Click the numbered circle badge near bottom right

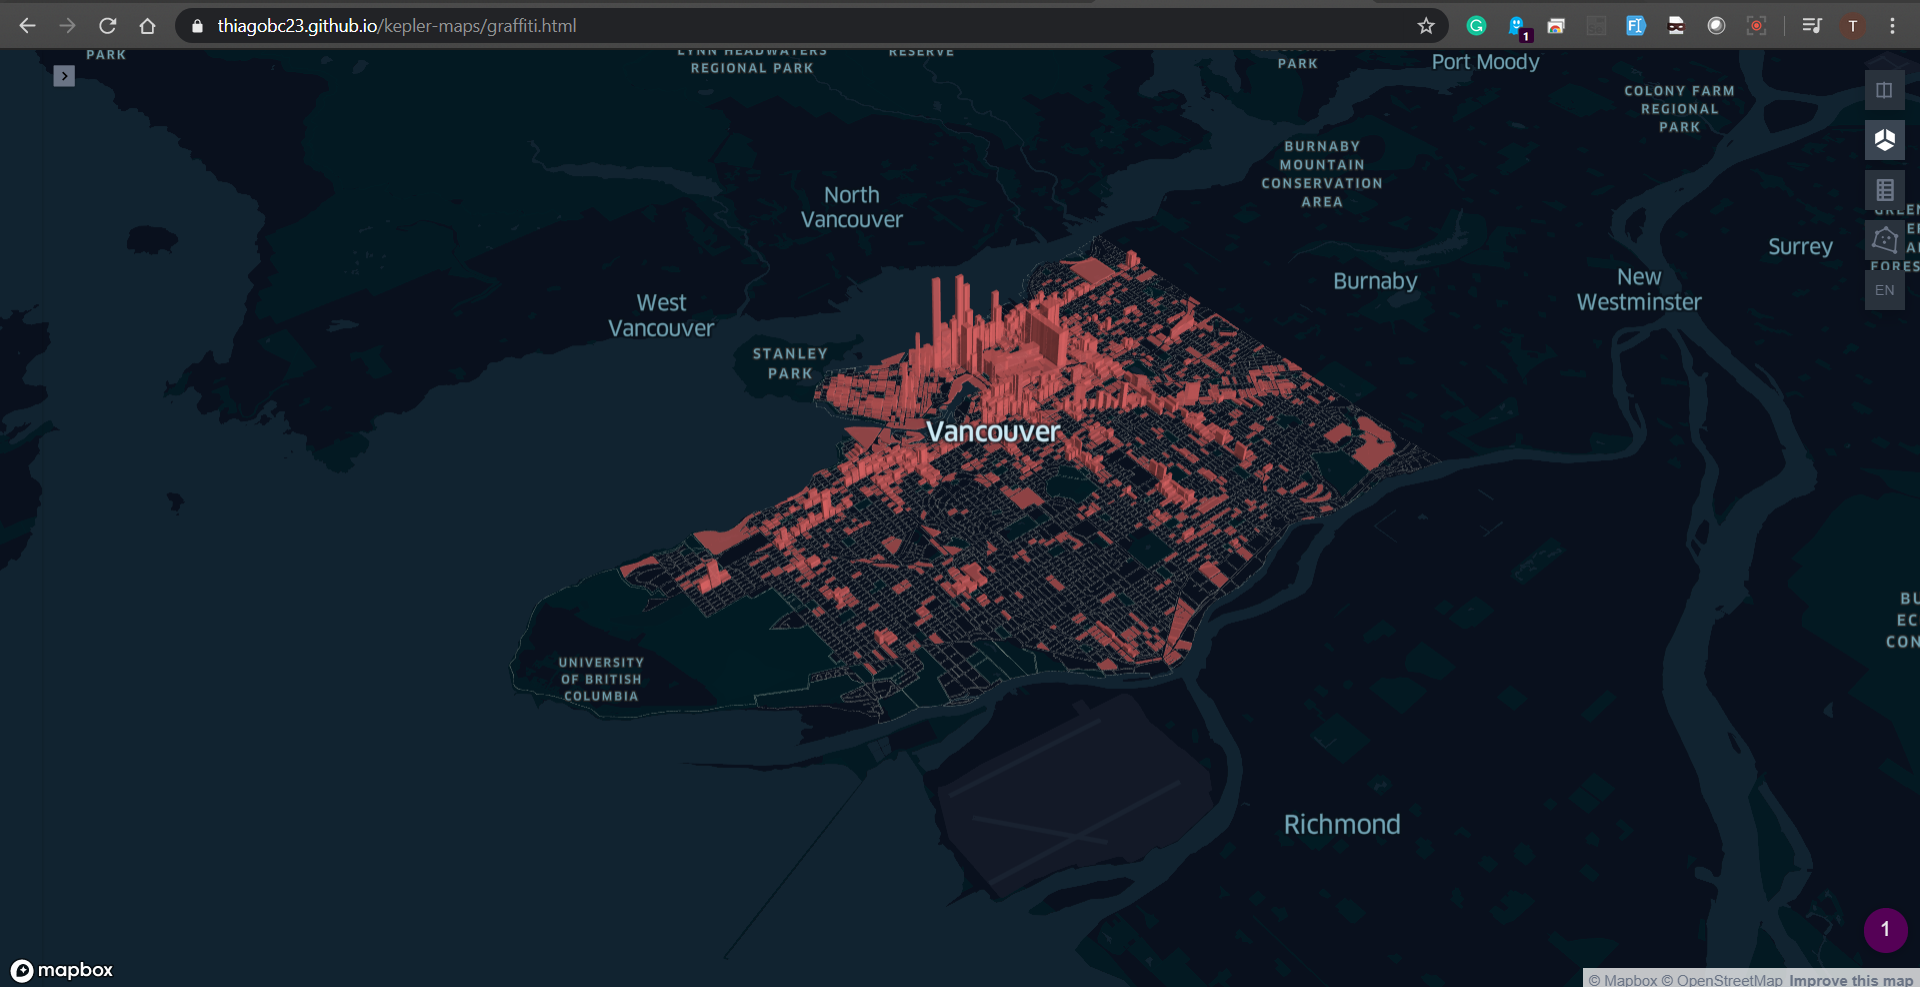click(x=1886, y=930)
